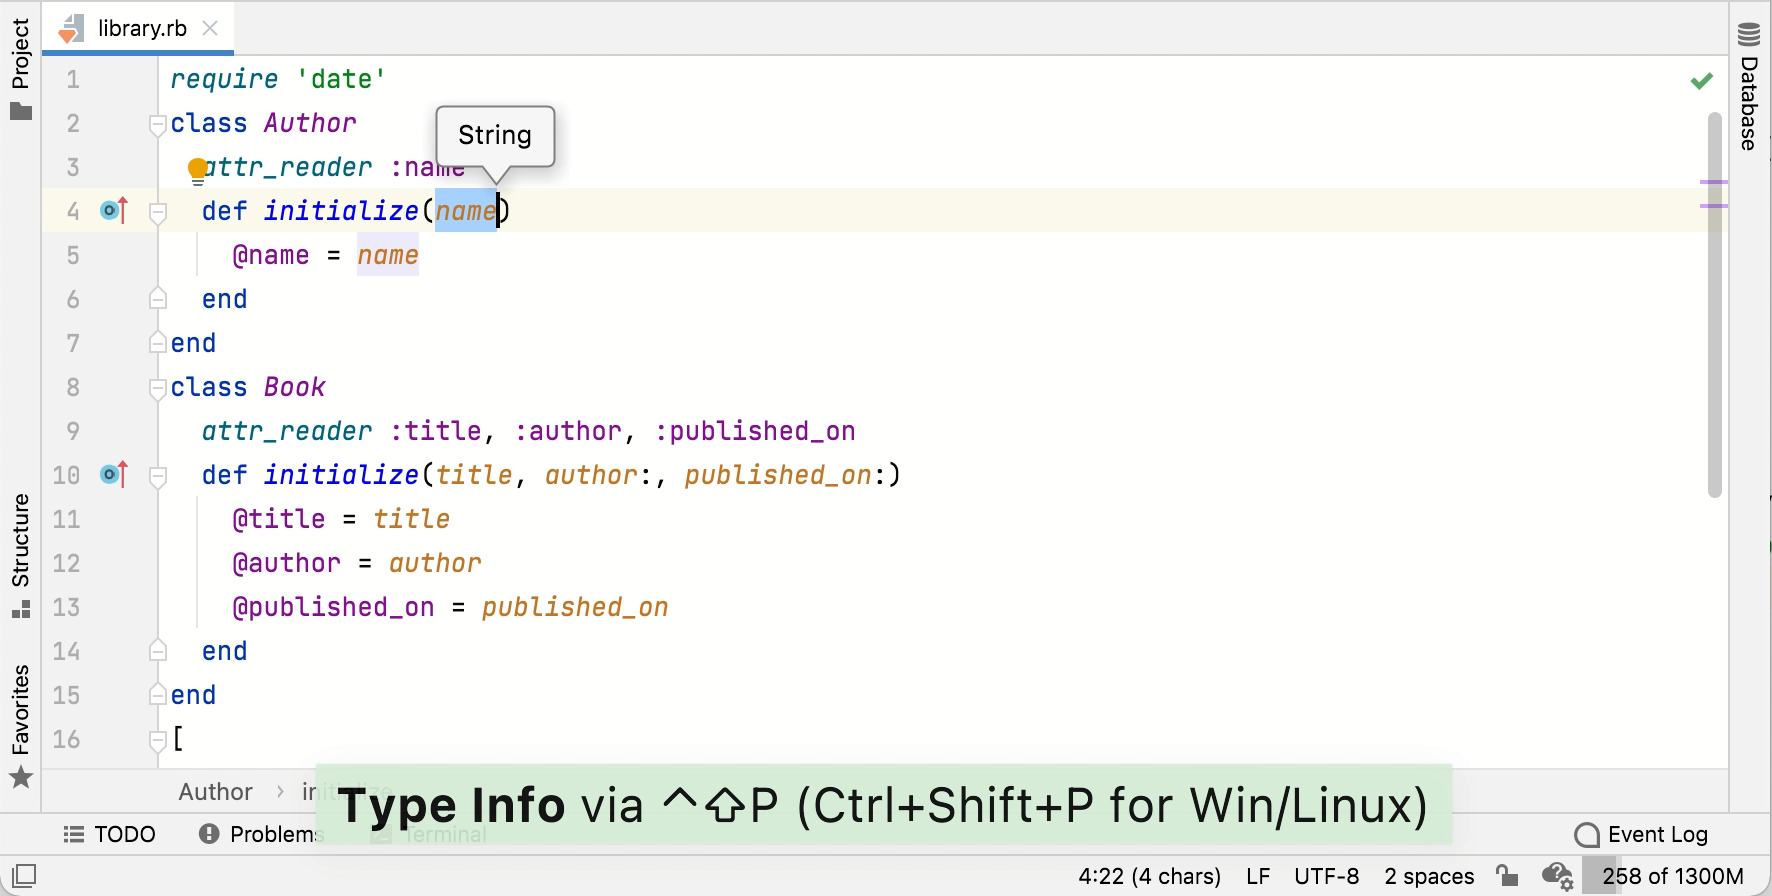Open the line separator LF selector
The image size is (1772, 896).
click(1257, 876)
